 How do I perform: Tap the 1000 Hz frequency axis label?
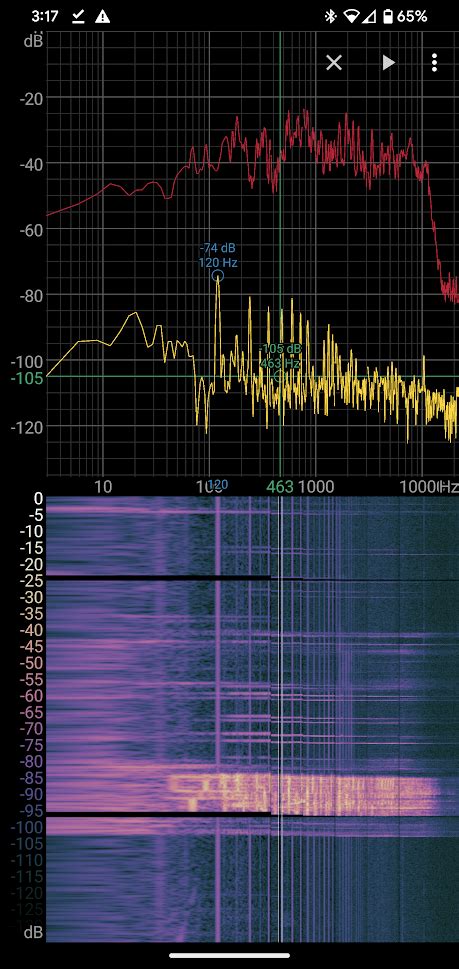tap(316, 486)
